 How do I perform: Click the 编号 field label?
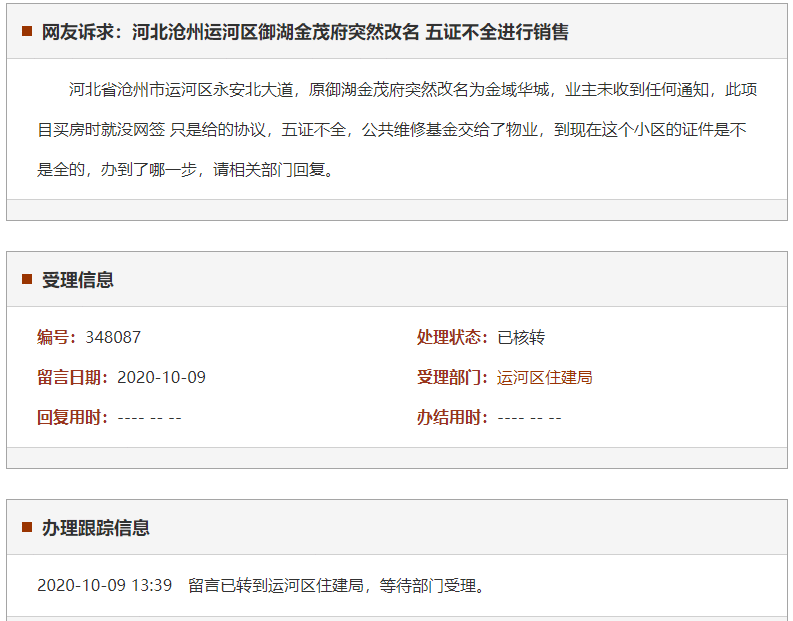point(57,338)
